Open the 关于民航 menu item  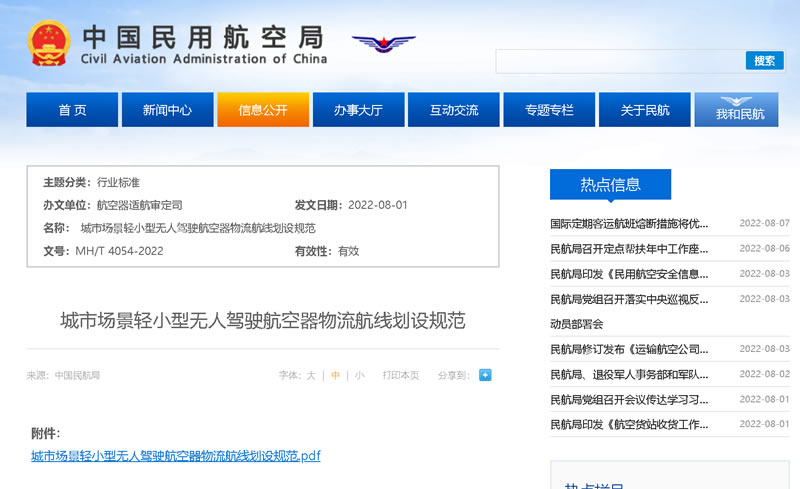(x=644, y=110)
